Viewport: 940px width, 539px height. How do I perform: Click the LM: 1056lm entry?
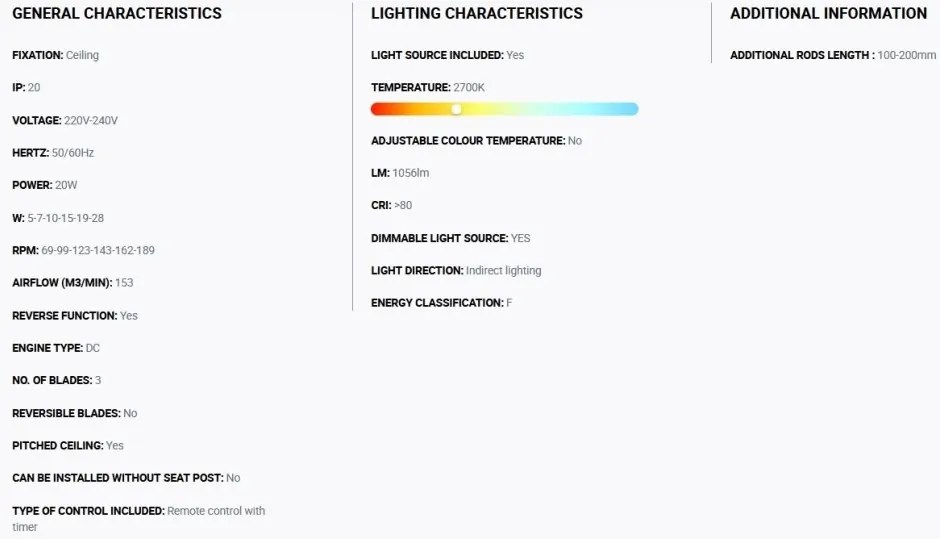(x=400, y=173)
